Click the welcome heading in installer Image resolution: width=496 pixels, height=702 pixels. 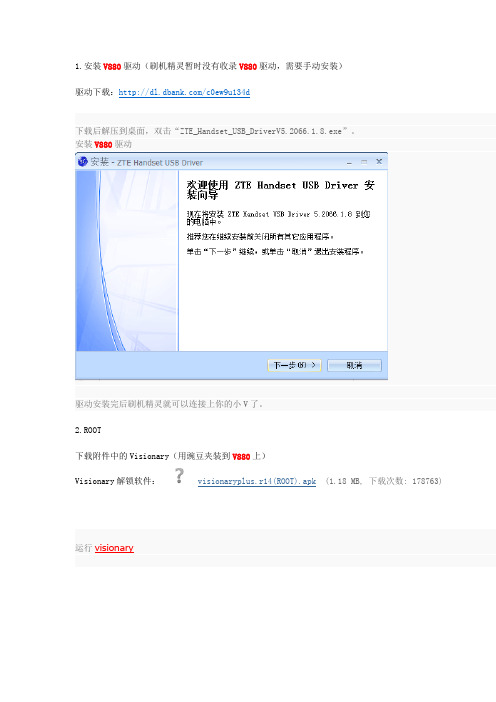281,190
